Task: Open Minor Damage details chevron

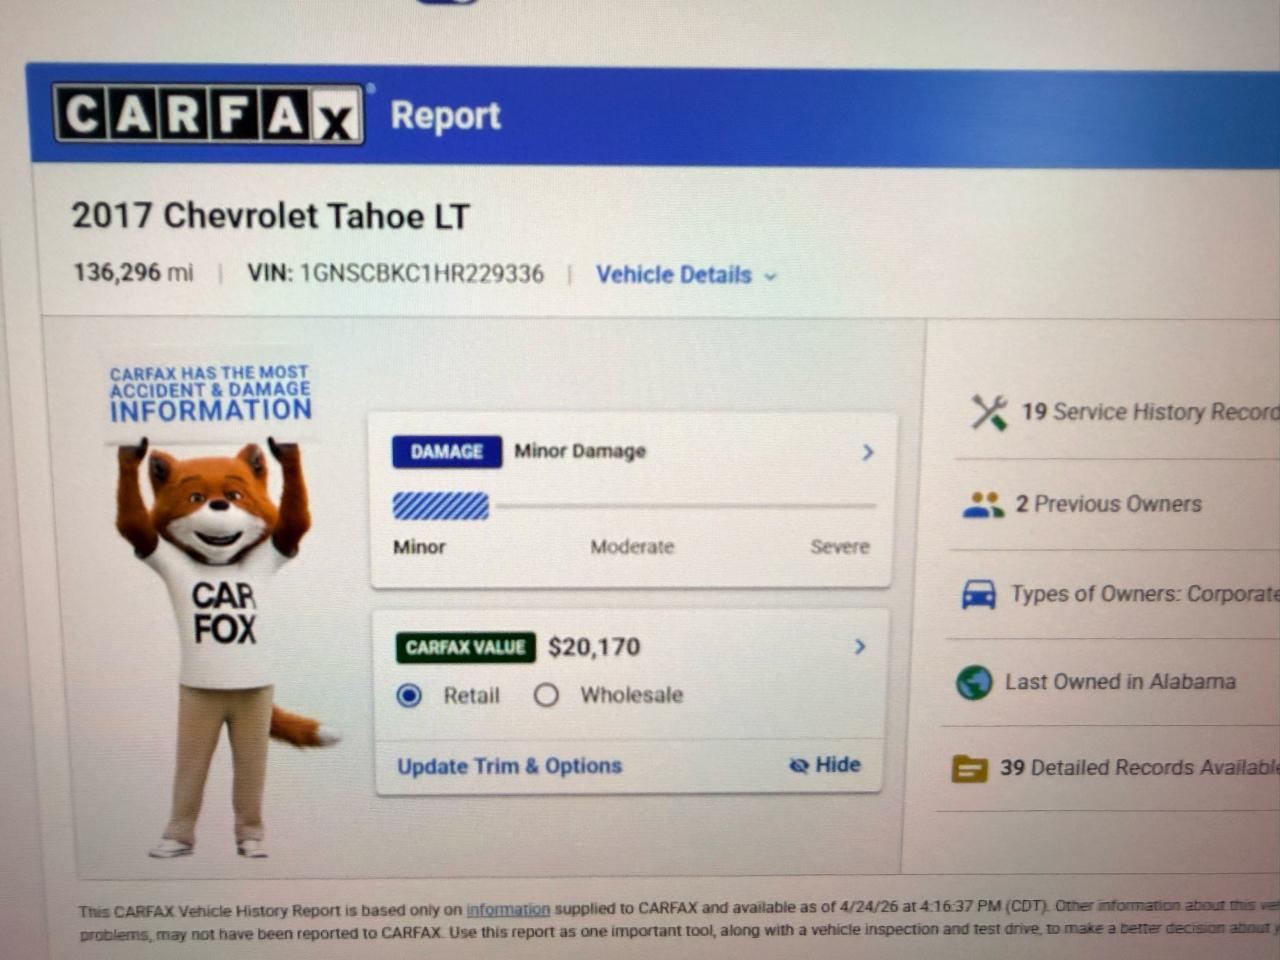Action: [868, 452]
